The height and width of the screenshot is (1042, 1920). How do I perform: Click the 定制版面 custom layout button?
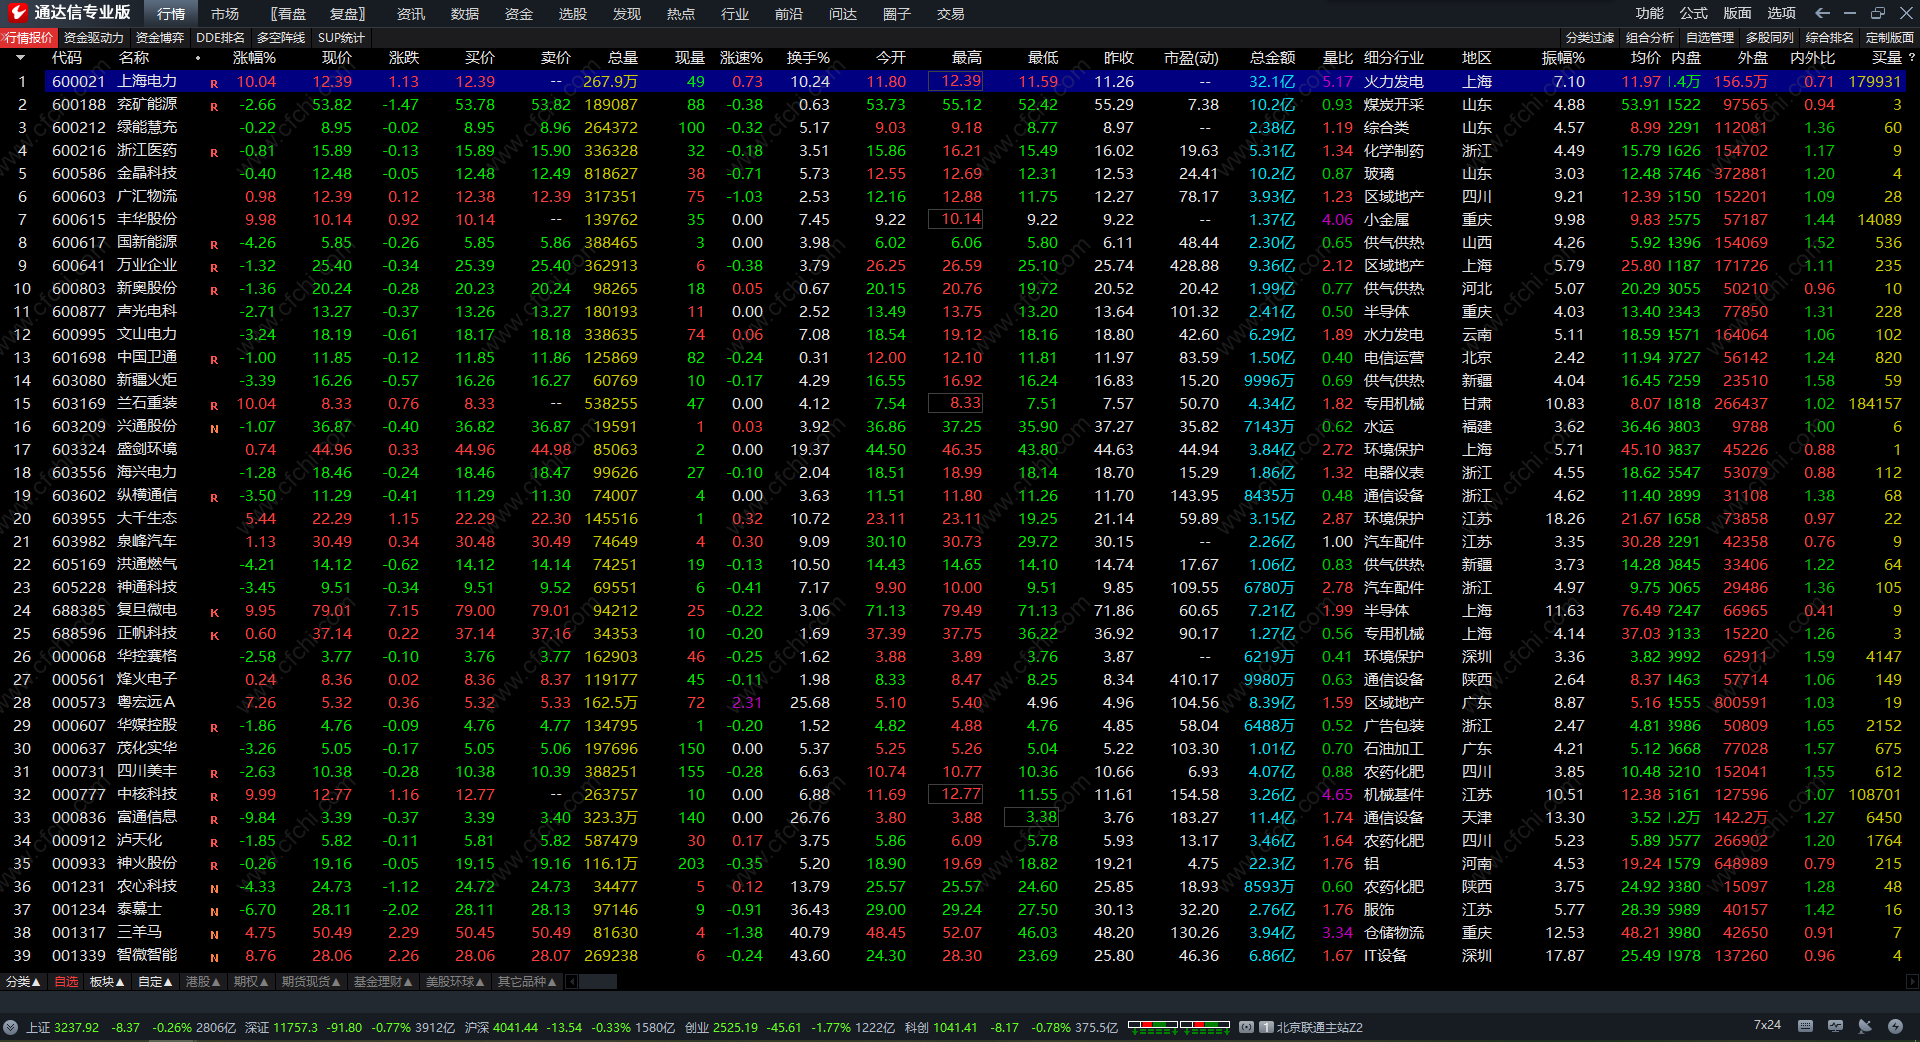1890,38
